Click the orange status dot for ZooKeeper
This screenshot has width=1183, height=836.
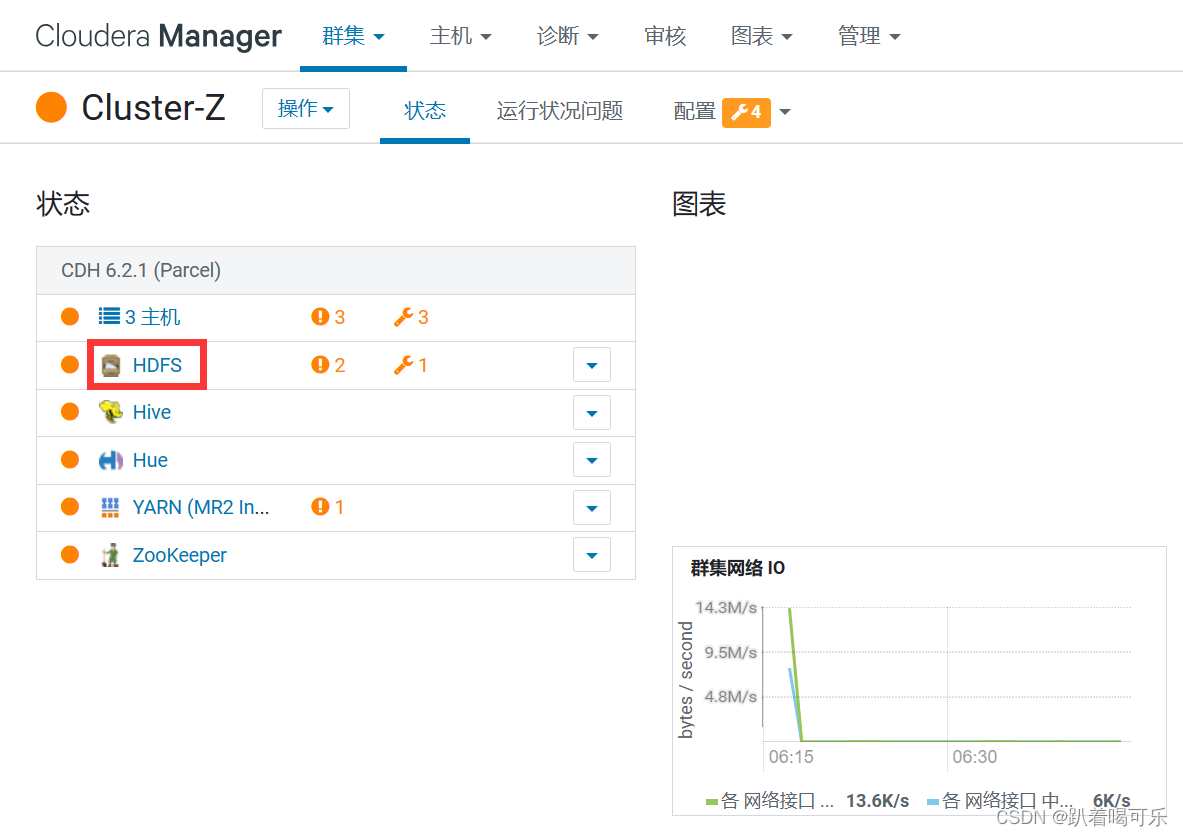pyautogui.click(x=70, y=555)
